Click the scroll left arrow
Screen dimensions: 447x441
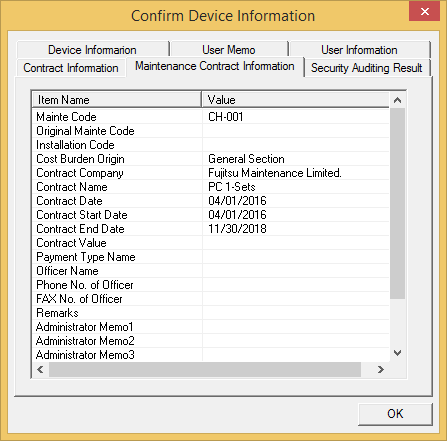40,369
